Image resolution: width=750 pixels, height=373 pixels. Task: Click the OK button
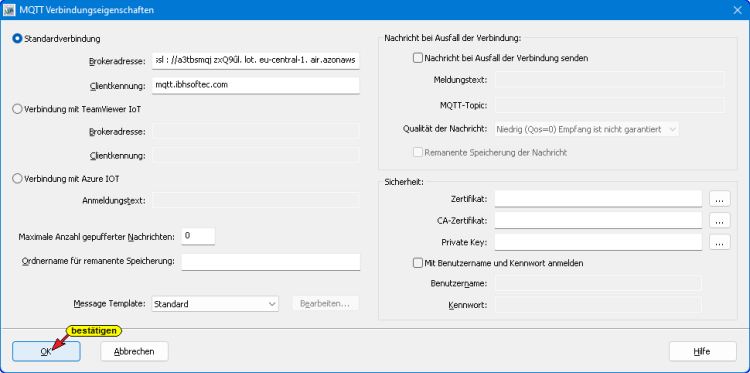[46, 351]
